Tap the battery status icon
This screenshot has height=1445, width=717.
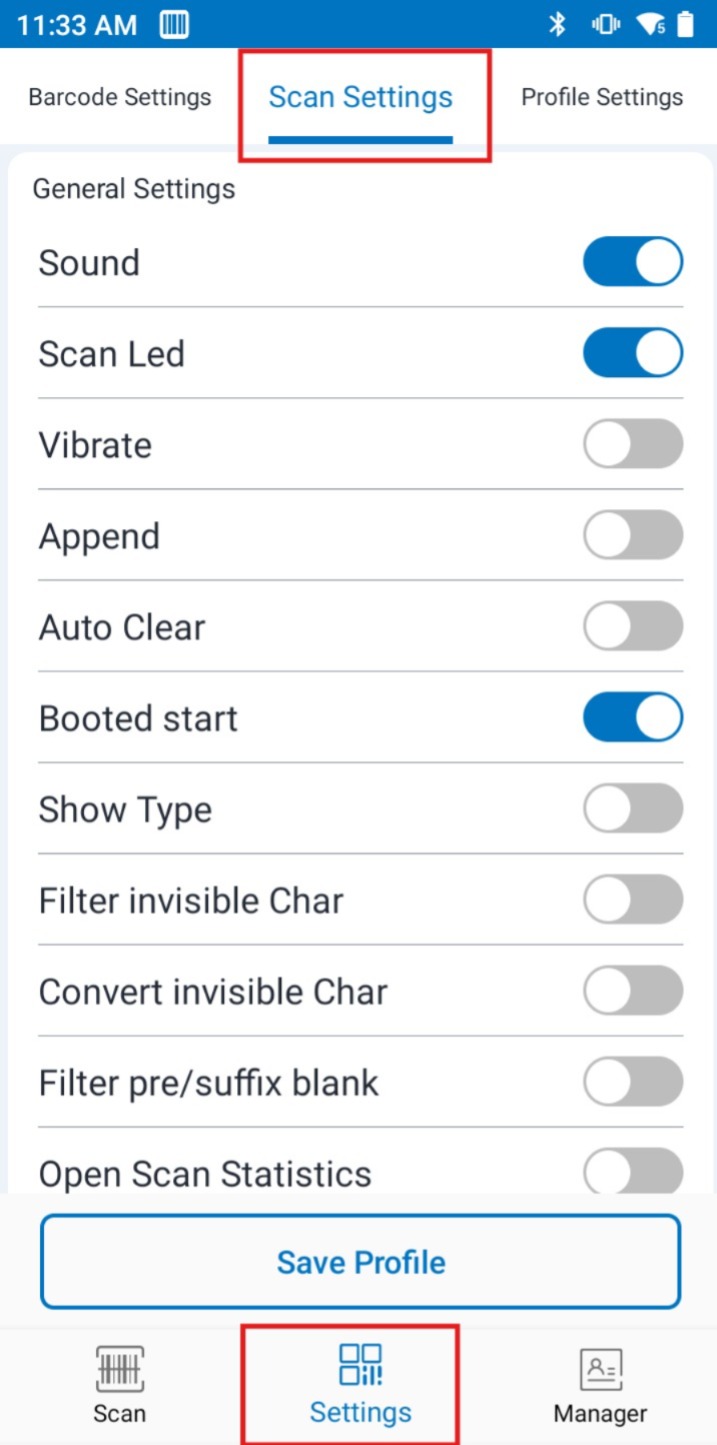click(x=686, y=25)
